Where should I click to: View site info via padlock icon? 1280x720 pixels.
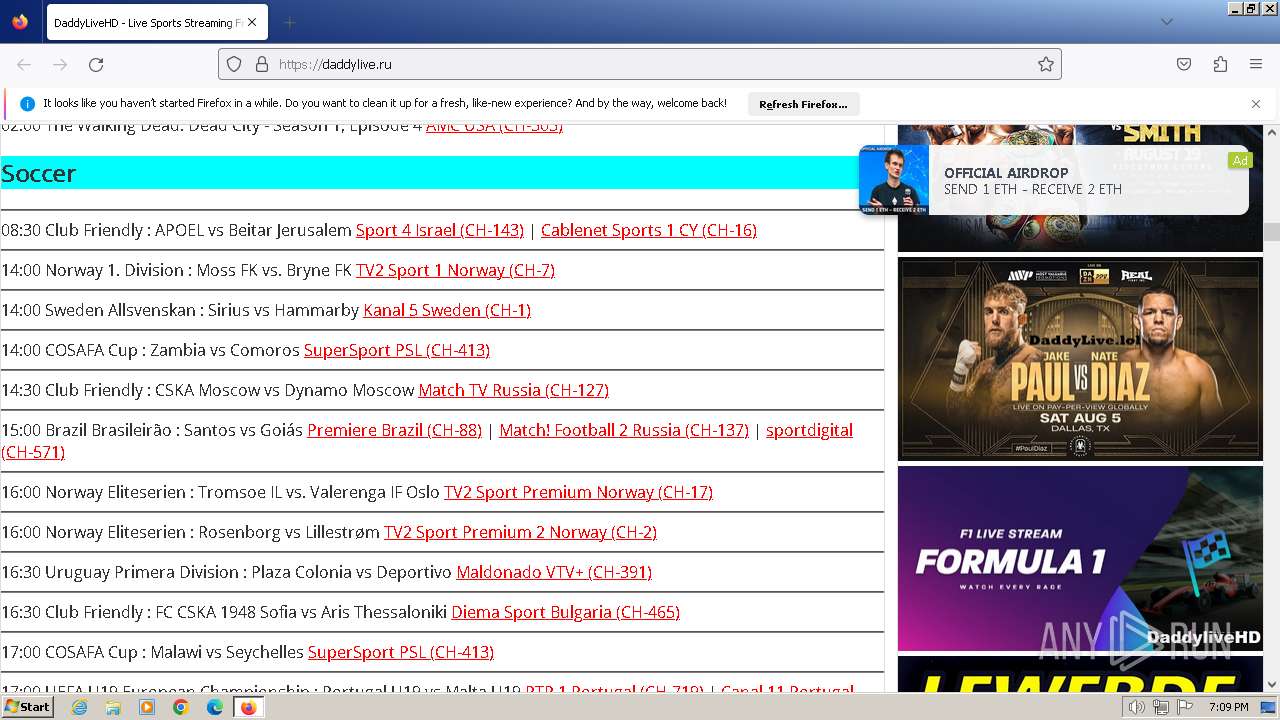[x=262, y=64]
